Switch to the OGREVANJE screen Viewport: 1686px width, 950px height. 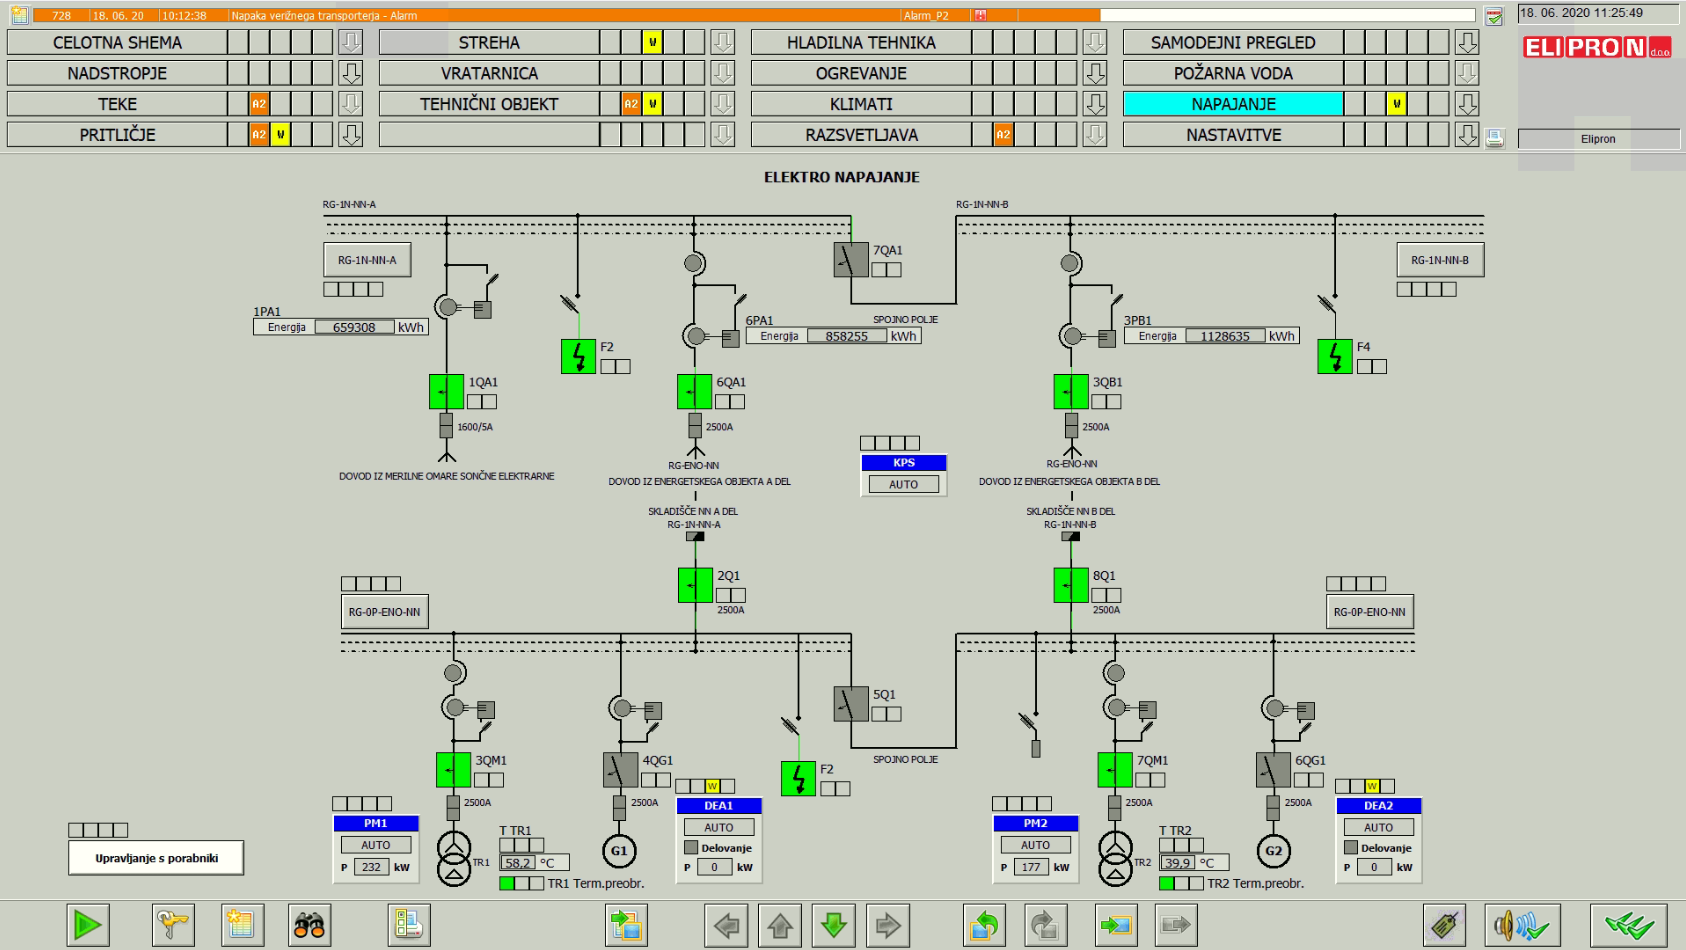pyautogui.click(x=860, y=73)
